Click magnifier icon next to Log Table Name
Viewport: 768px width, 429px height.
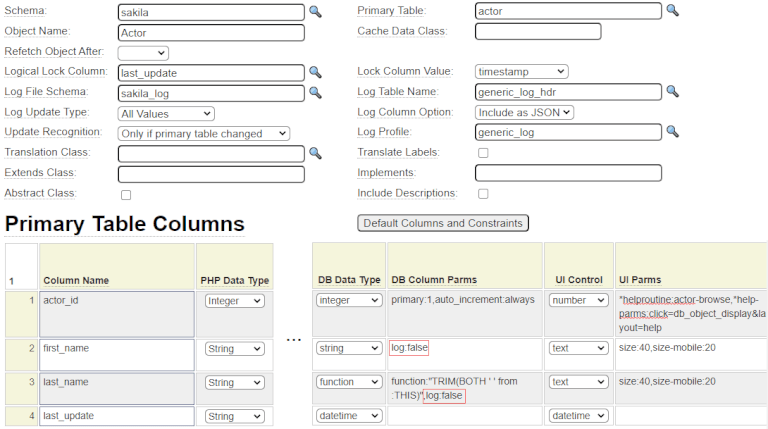click(x=672, y=92)
